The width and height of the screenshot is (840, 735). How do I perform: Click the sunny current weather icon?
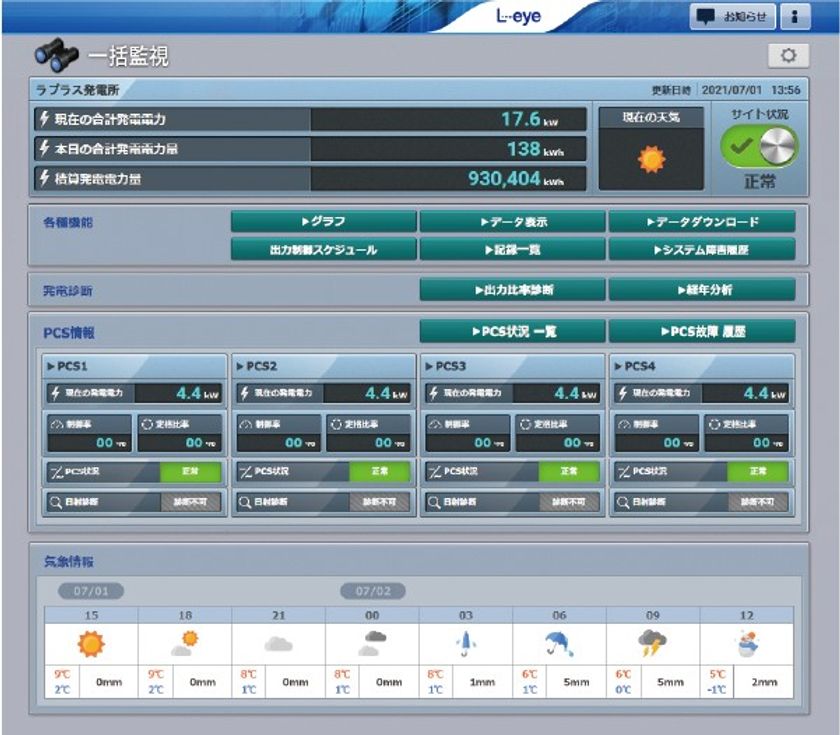tap(651, 159)
